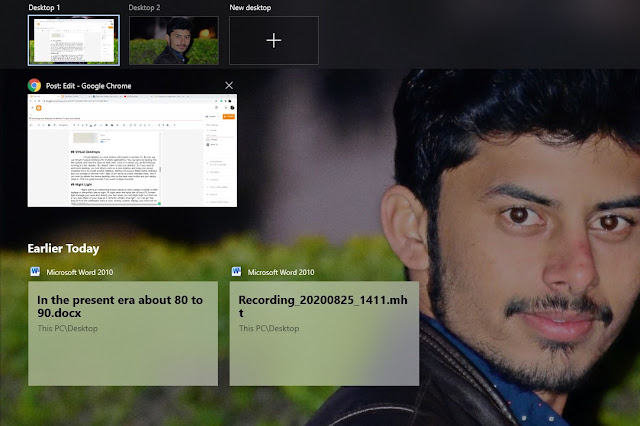Viewport: 640px width, 426px height.
Task: Click 'This PC\Desktop' under the 'In the present era' card
Action: (68, 328)
